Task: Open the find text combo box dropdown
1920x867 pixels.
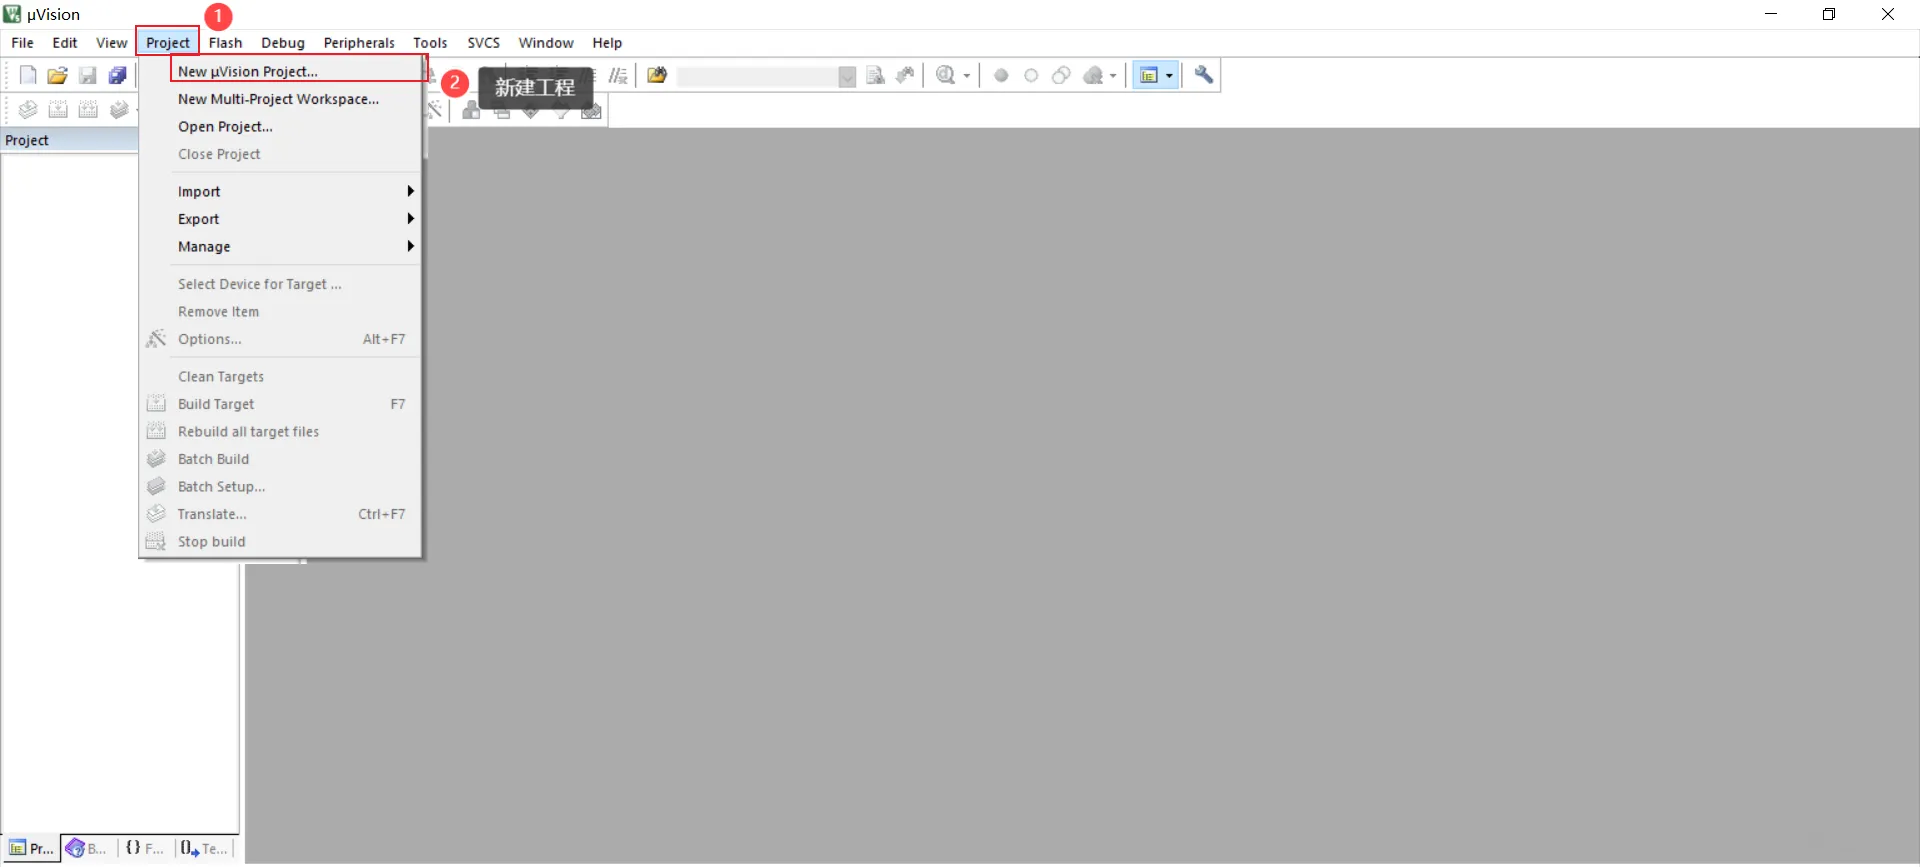Action: tap(847, 76)
